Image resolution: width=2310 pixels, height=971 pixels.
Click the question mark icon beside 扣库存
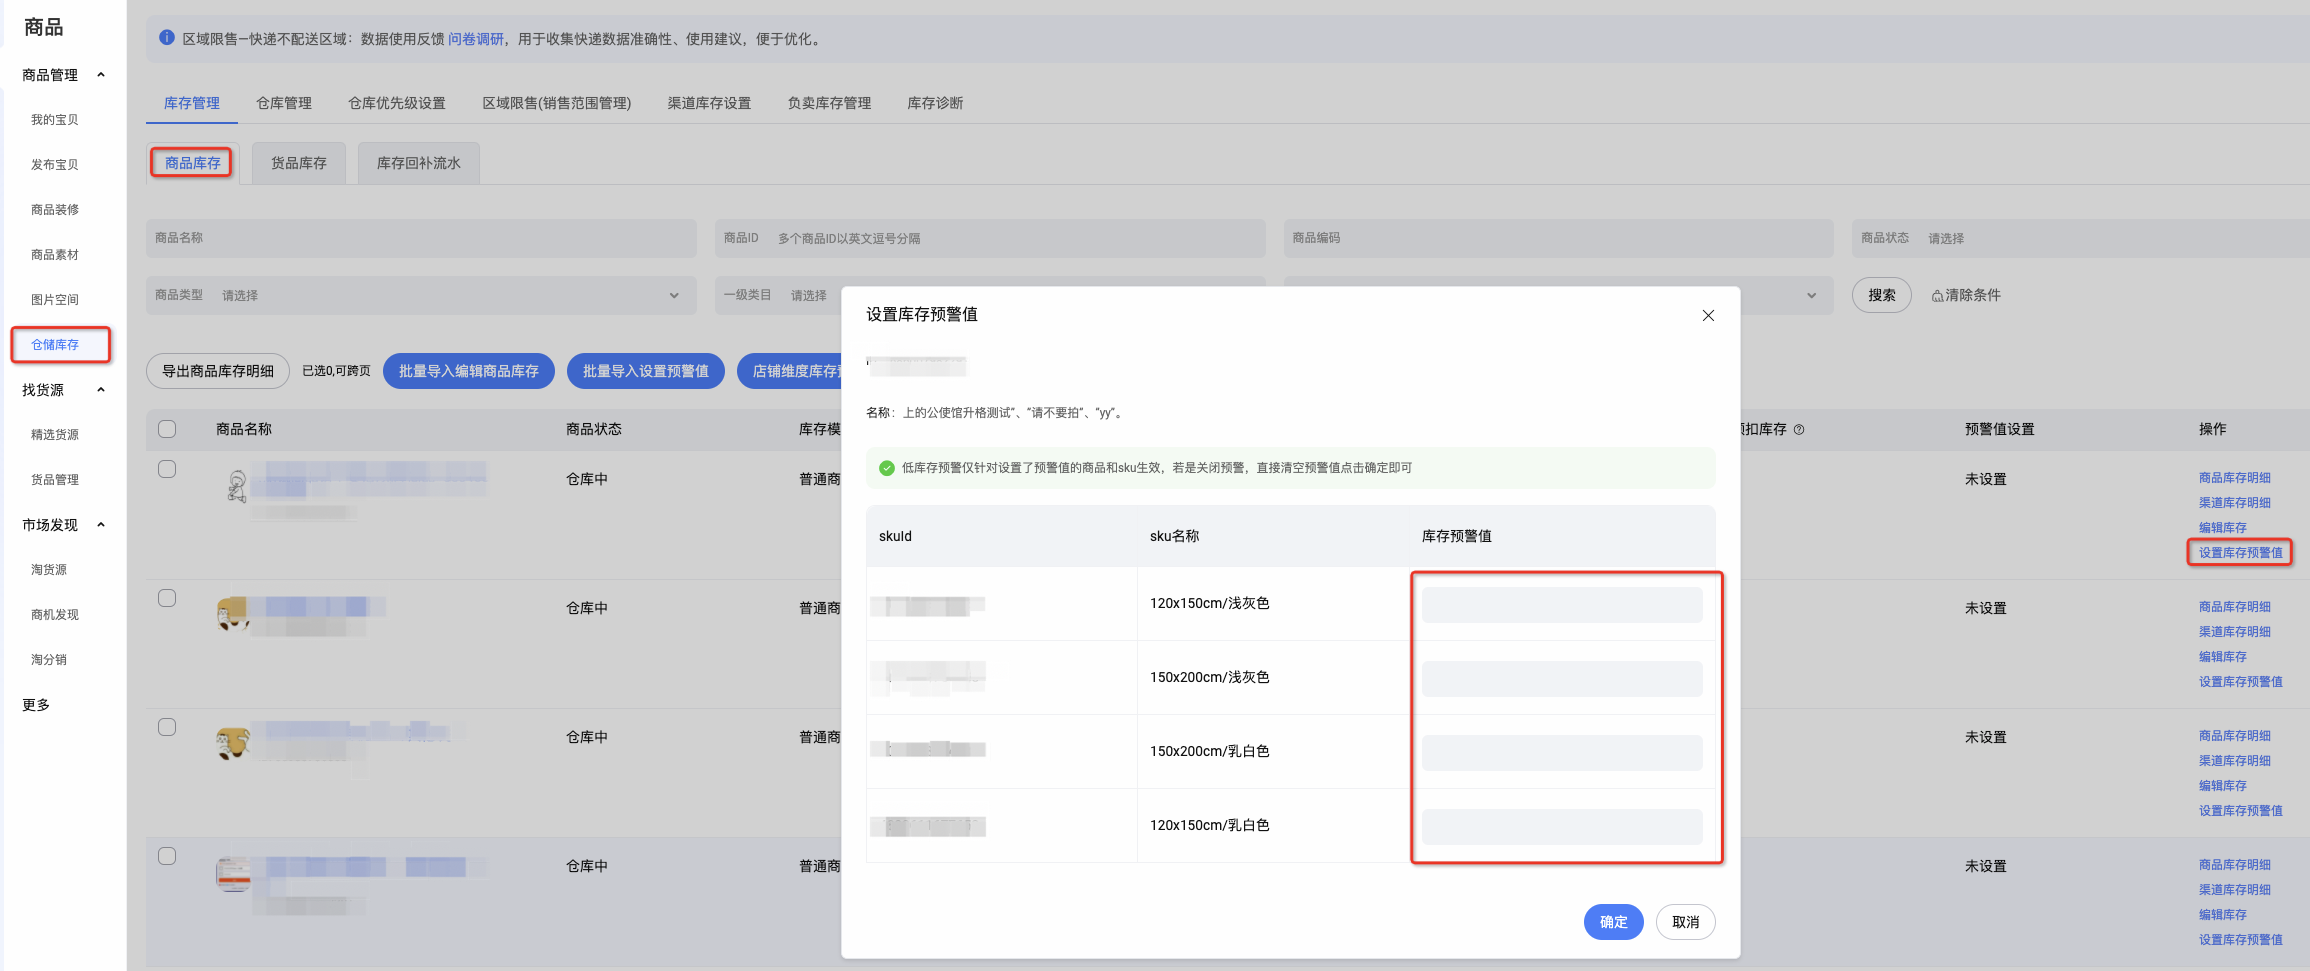point(1799,429)
